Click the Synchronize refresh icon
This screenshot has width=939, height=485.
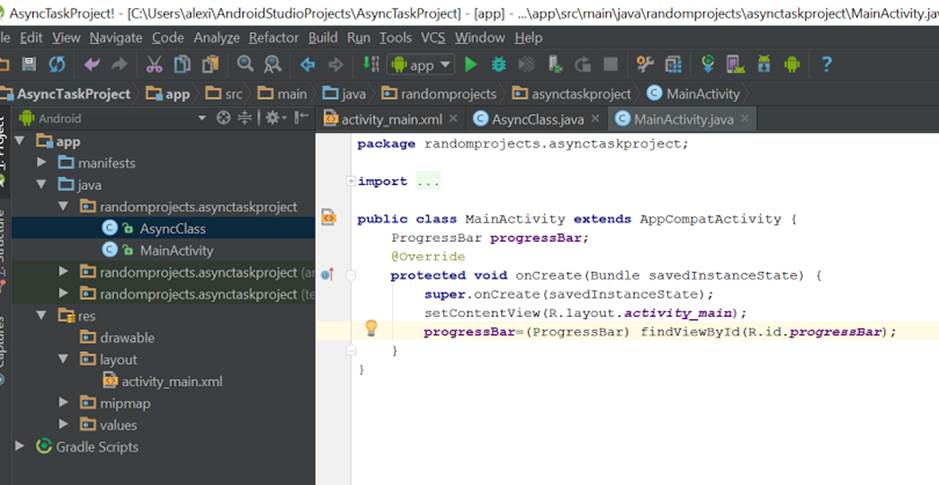click(57, 64)
